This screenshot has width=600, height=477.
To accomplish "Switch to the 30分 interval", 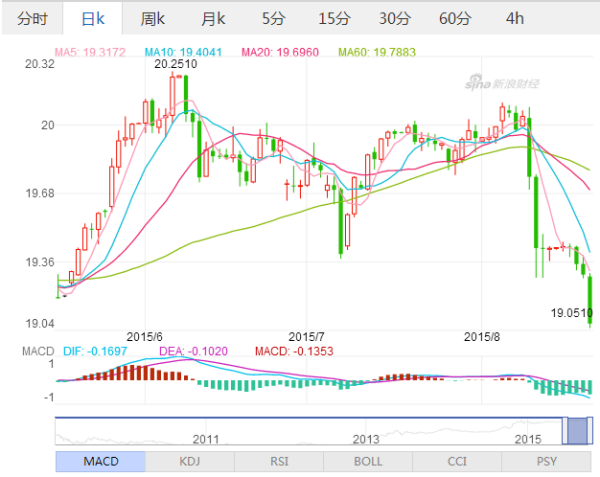I will (x=394, y=18).
